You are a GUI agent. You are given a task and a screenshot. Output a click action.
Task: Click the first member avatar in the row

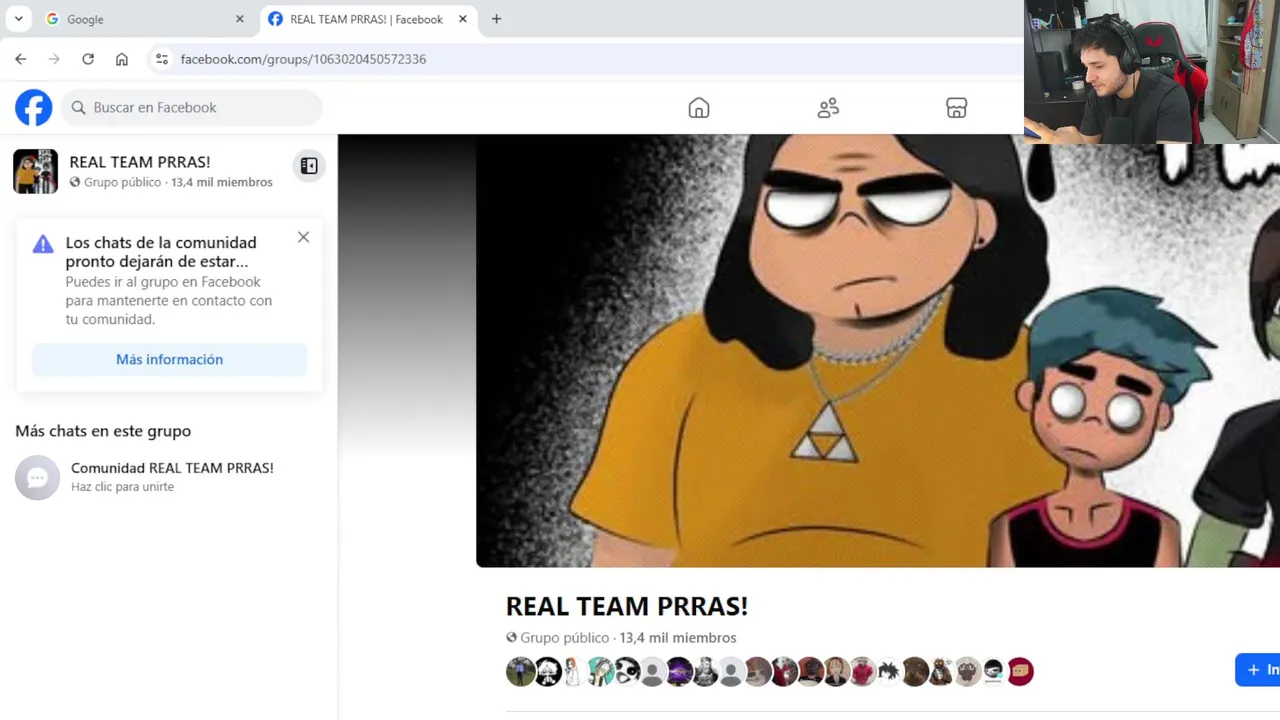pos(520,671)
